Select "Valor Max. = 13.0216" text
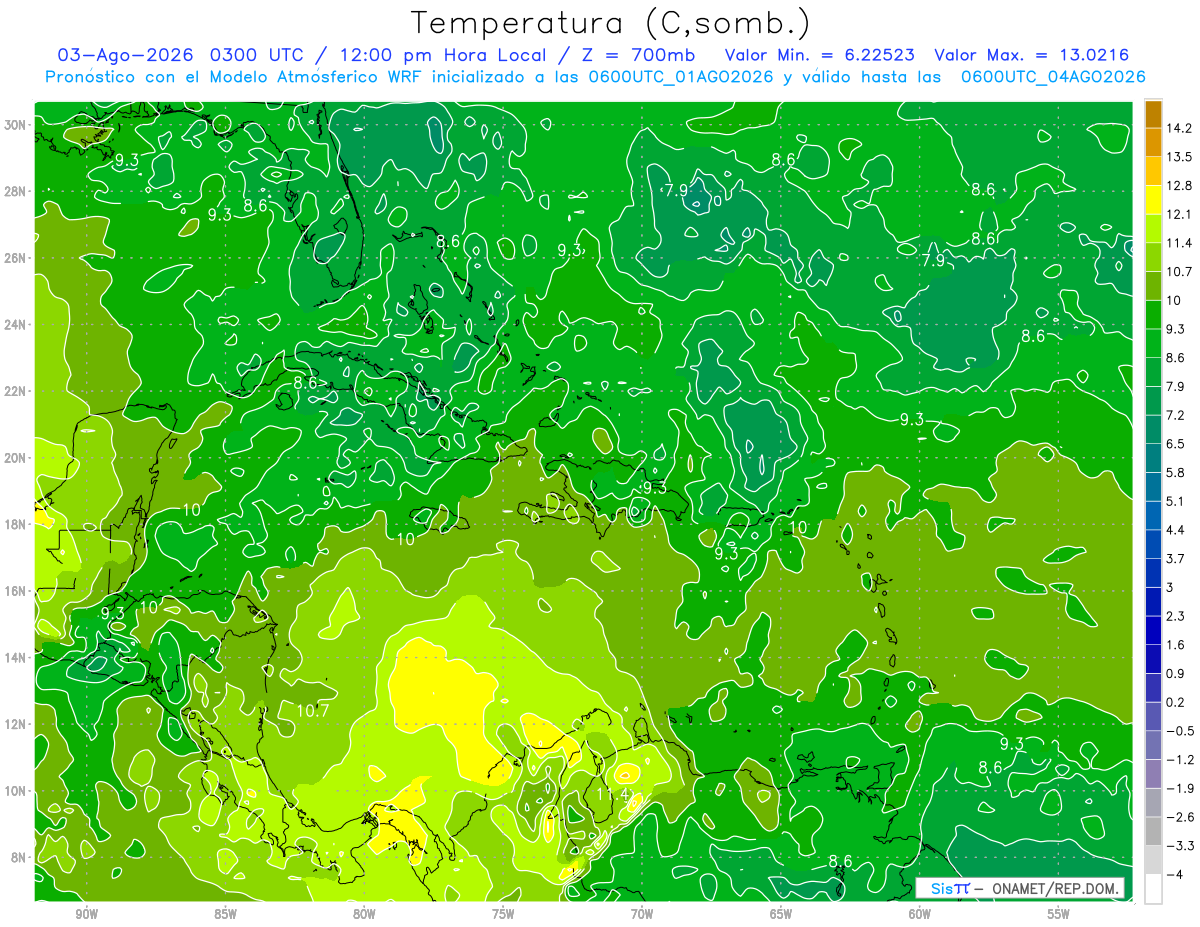Image resolution: width=1200 pixels, height=927 pixels. 1031,55
